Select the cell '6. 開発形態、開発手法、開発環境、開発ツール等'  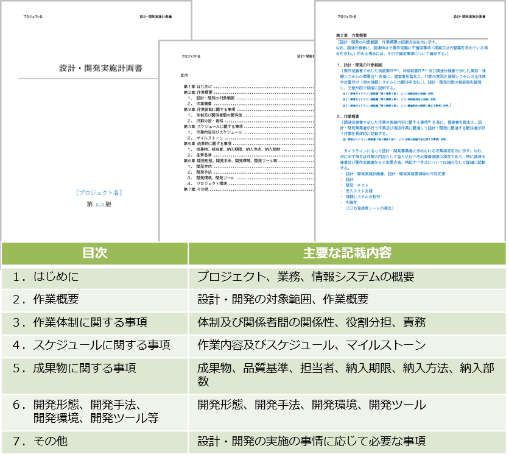tap(95, 412)
